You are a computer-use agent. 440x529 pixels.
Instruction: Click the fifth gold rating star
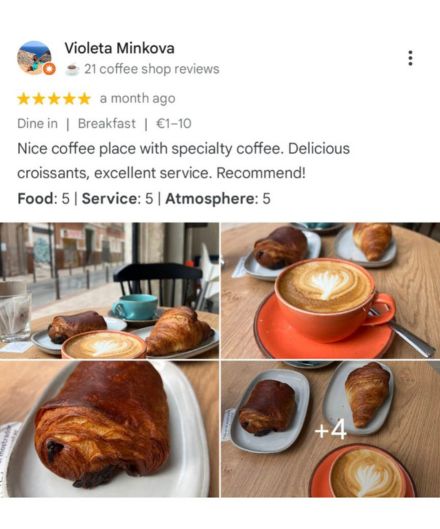(x=84, y=99)
